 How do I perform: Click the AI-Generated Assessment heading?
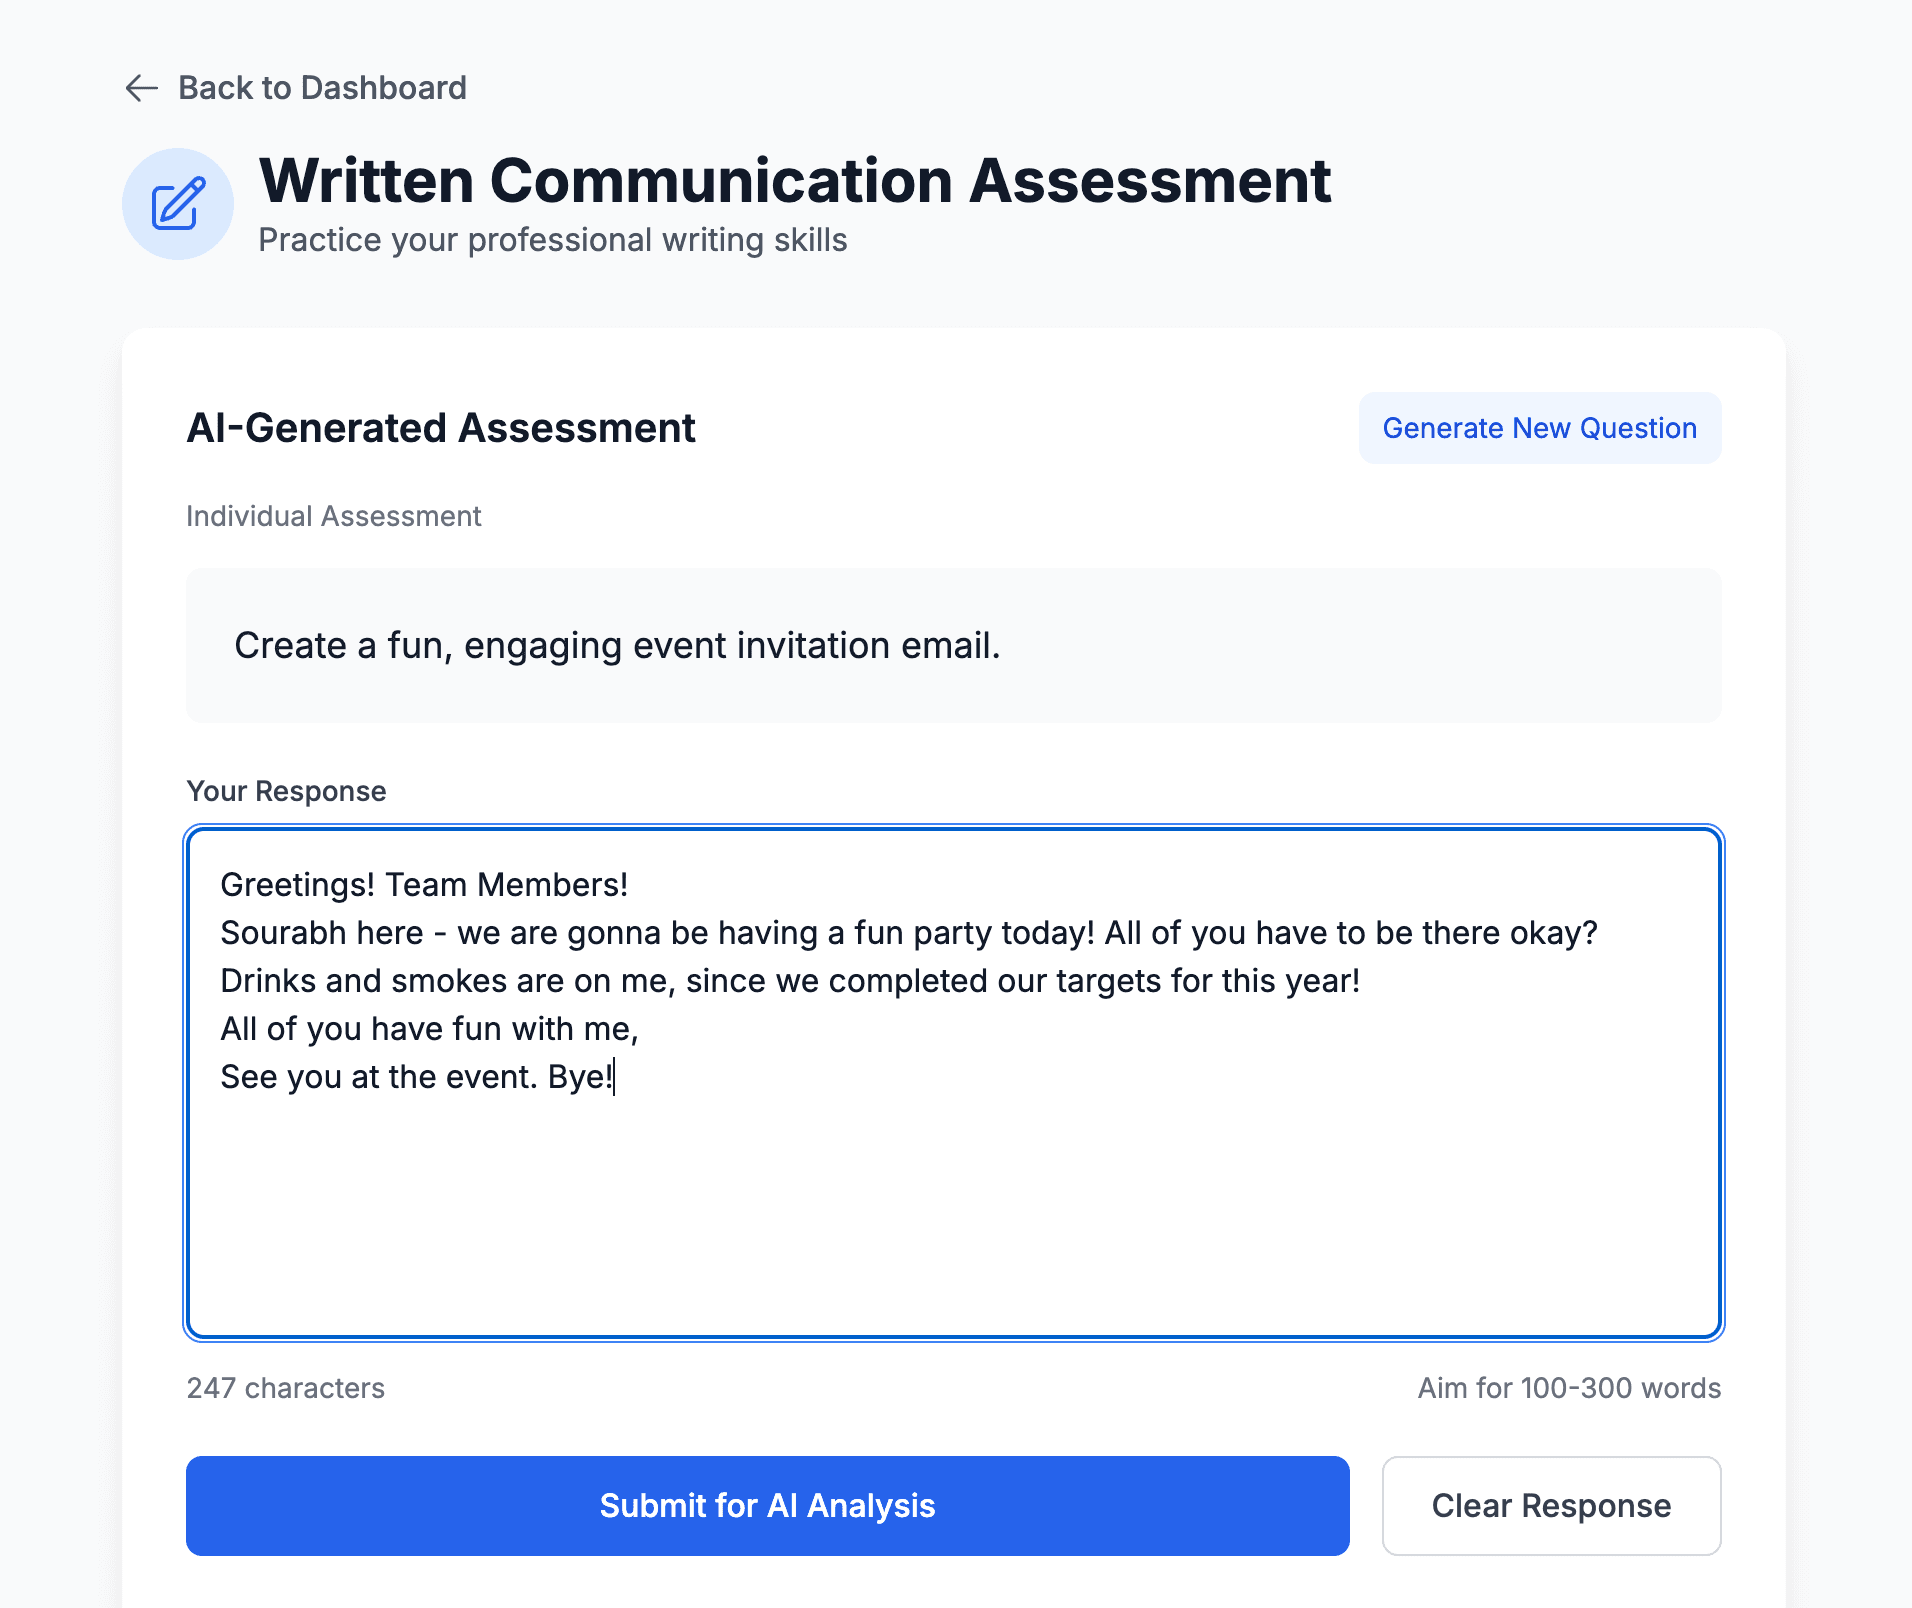tap(441, 428)
